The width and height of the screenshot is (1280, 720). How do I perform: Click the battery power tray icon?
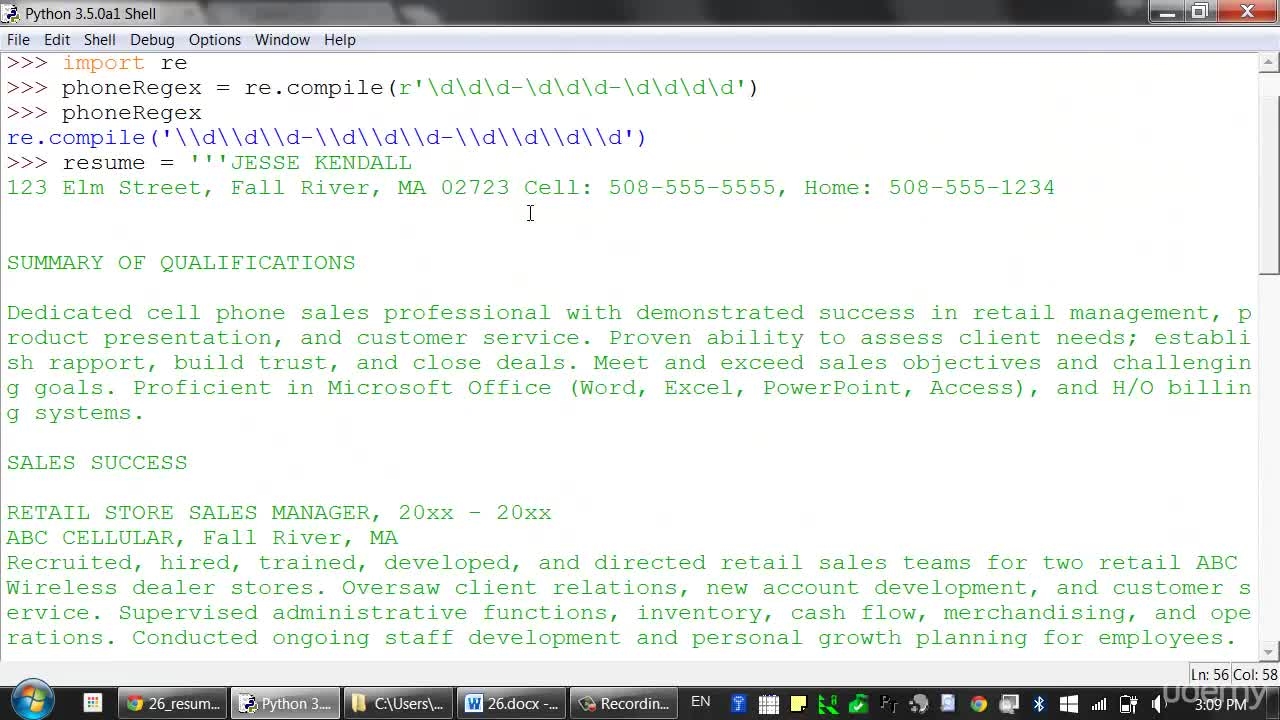1128,704
